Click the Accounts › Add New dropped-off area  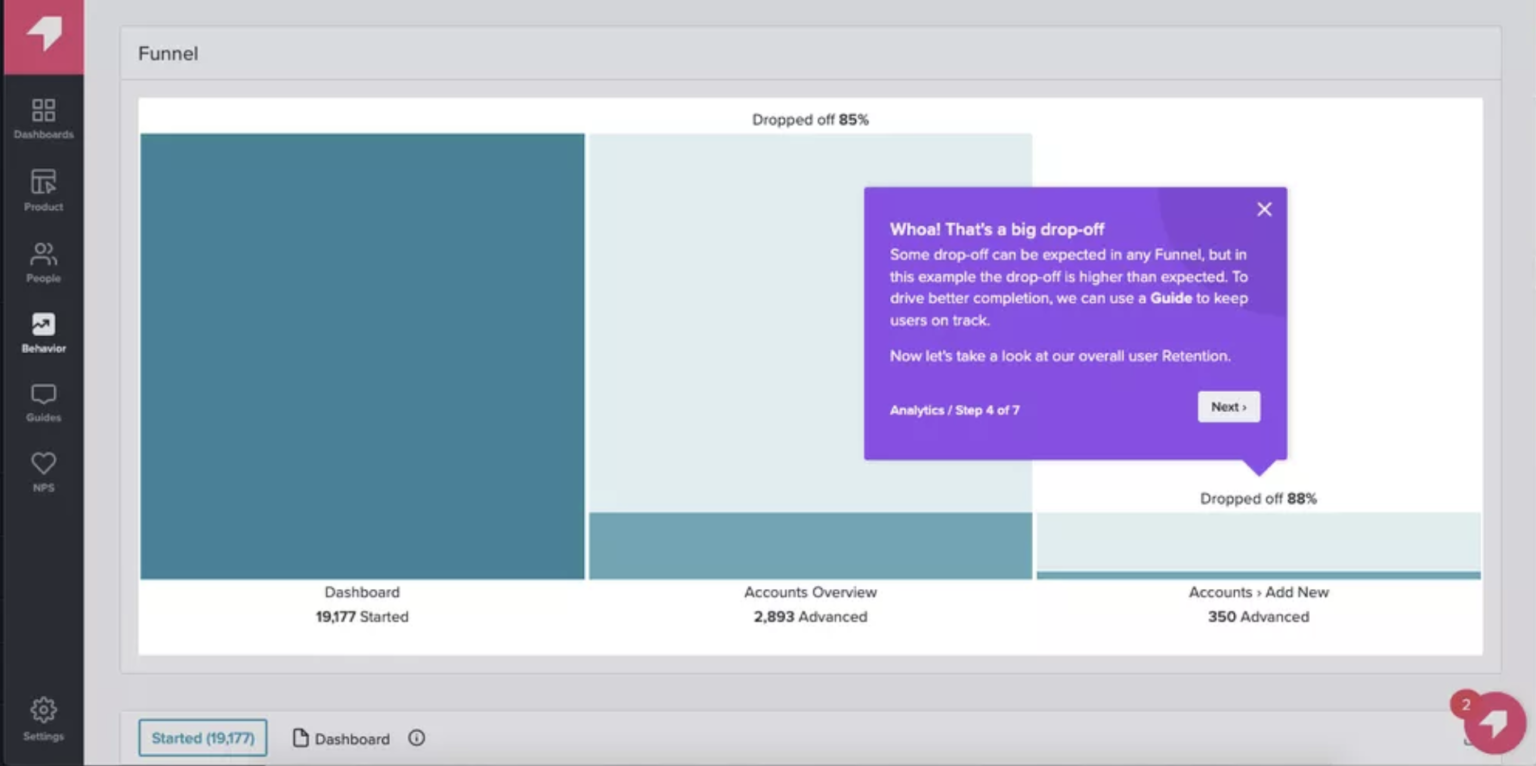coord(1258,541)
